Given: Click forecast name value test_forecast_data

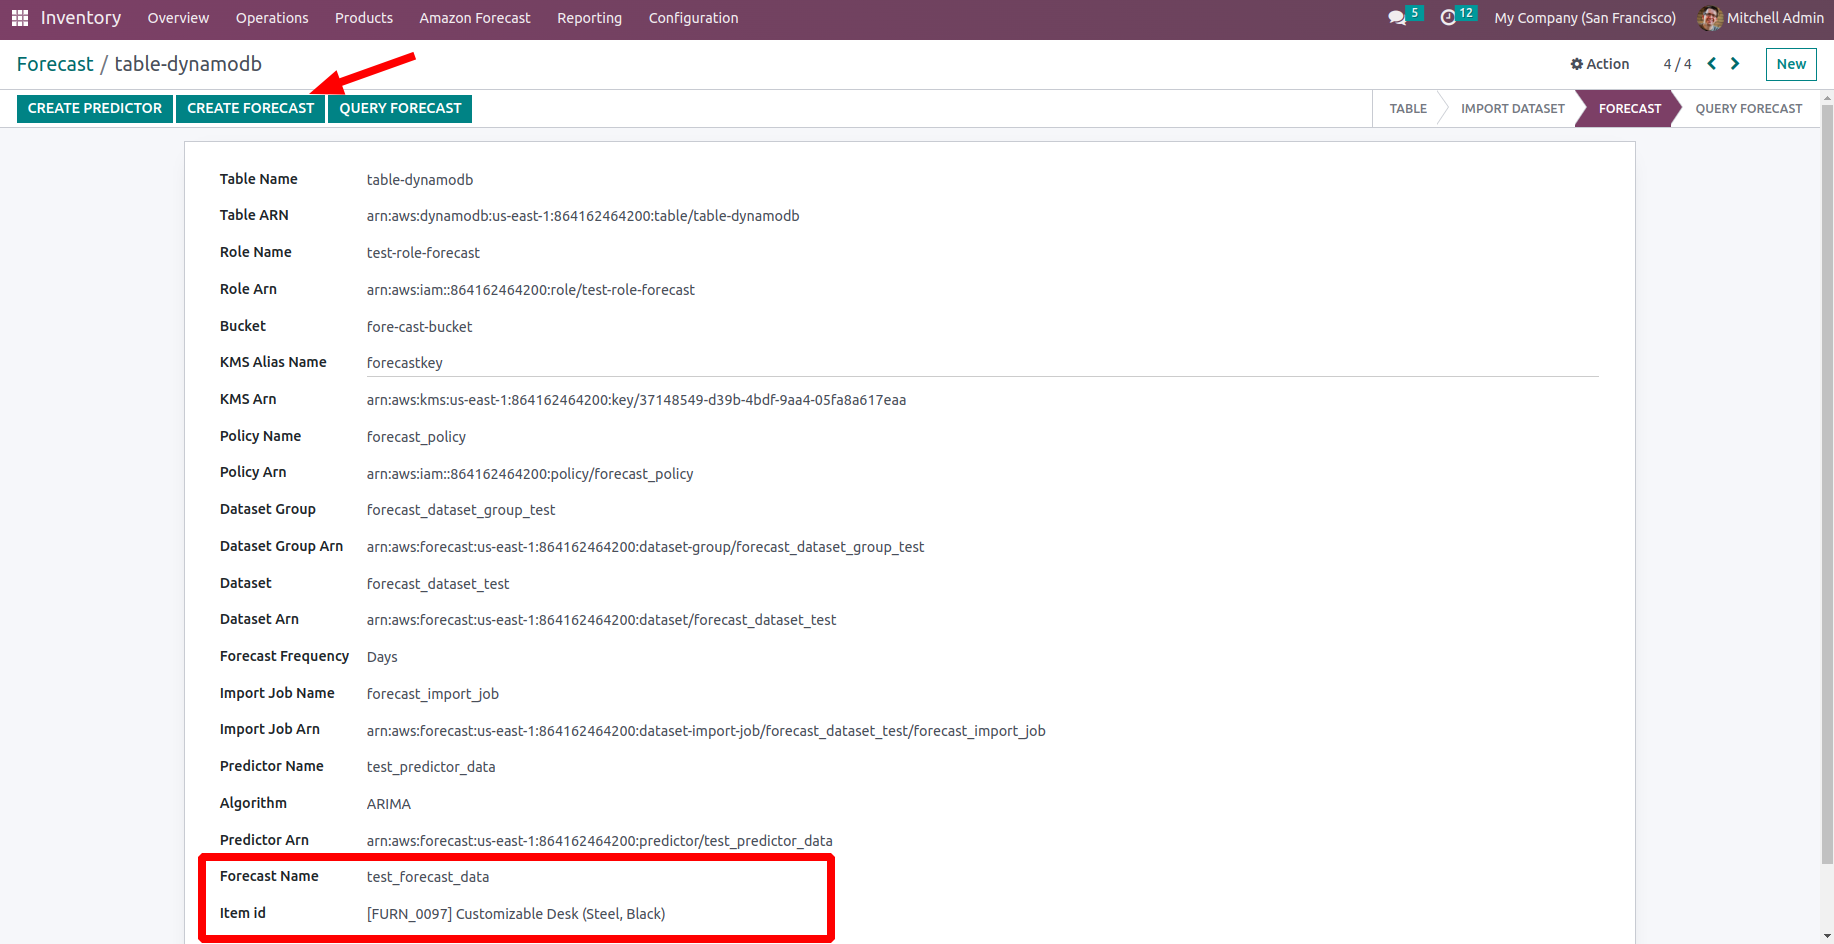Looking at the screenshot, I should 428,877.
